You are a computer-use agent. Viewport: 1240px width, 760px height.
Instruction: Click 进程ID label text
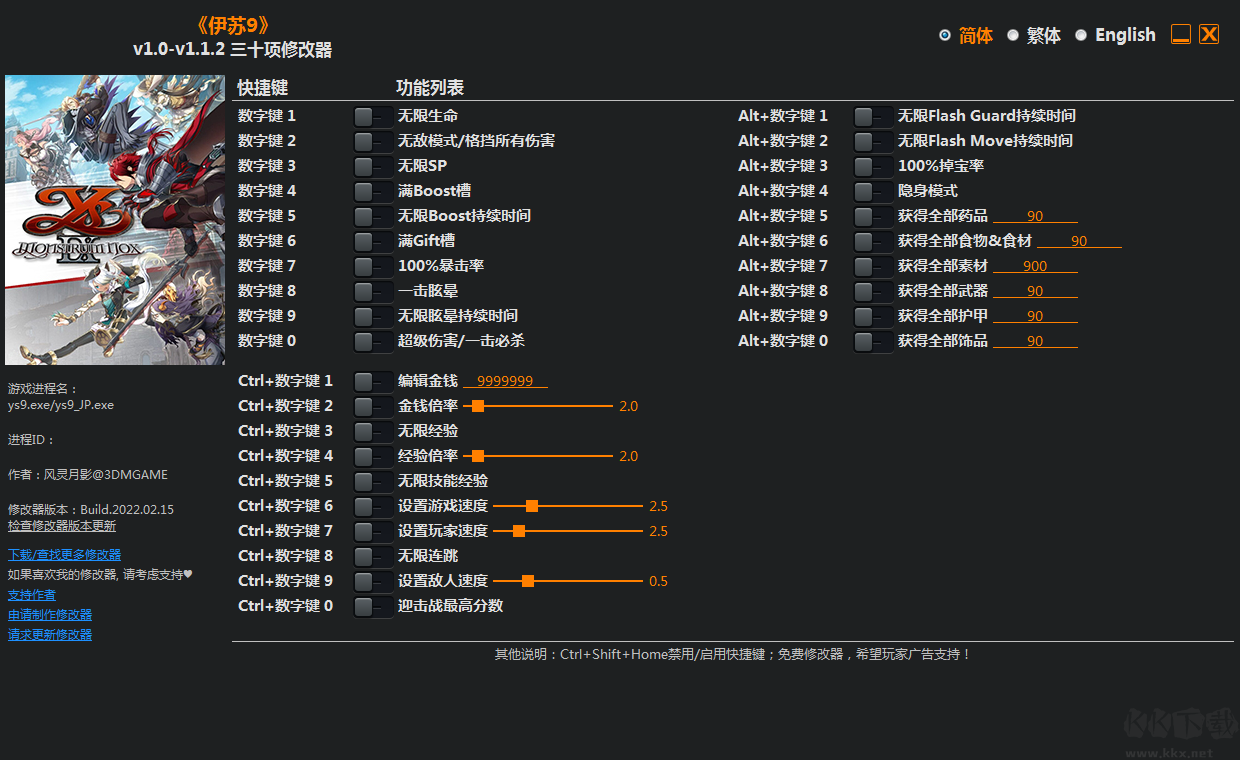click(x=32, y=440)
